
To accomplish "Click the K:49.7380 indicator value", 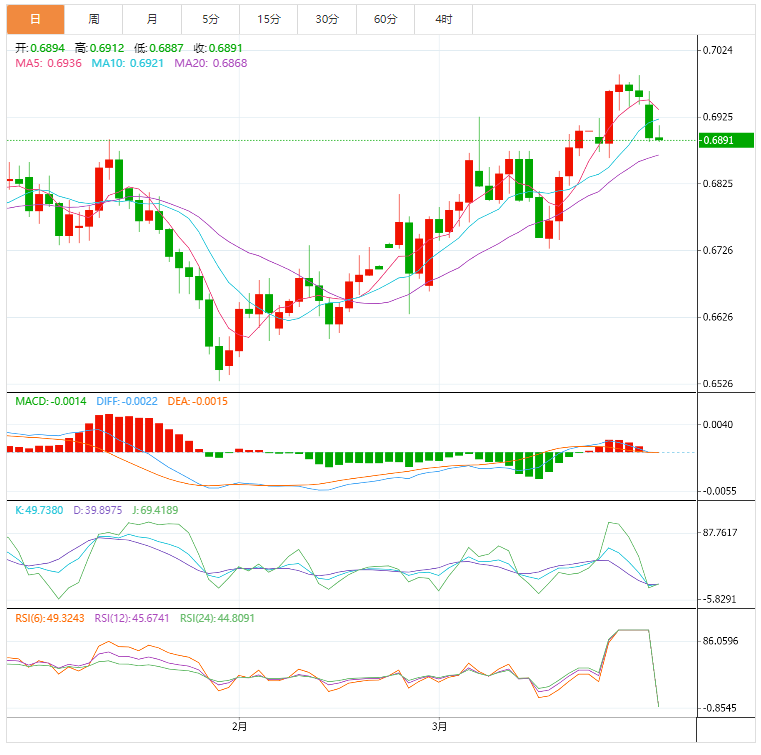I will (x=39, y=510).
